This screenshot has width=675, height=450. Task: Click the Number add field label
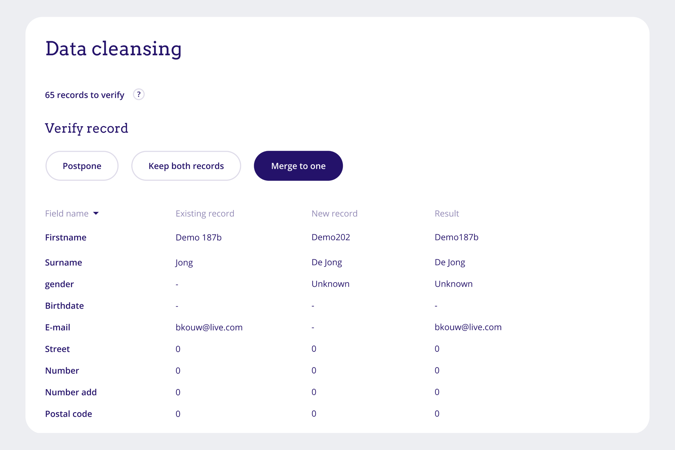tap(71, 392)
